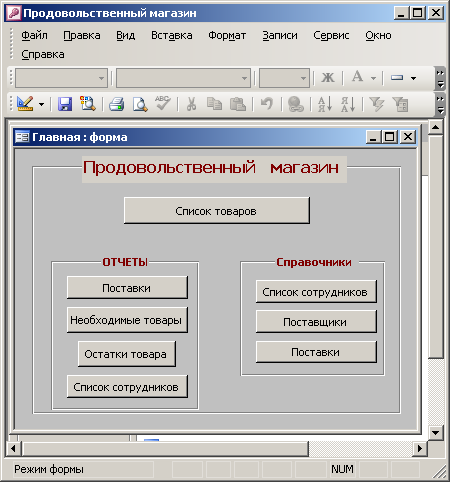Click the font color A icon
This screenshot has width=450, height=482.
pyautogui.click(x=357, y=77)
